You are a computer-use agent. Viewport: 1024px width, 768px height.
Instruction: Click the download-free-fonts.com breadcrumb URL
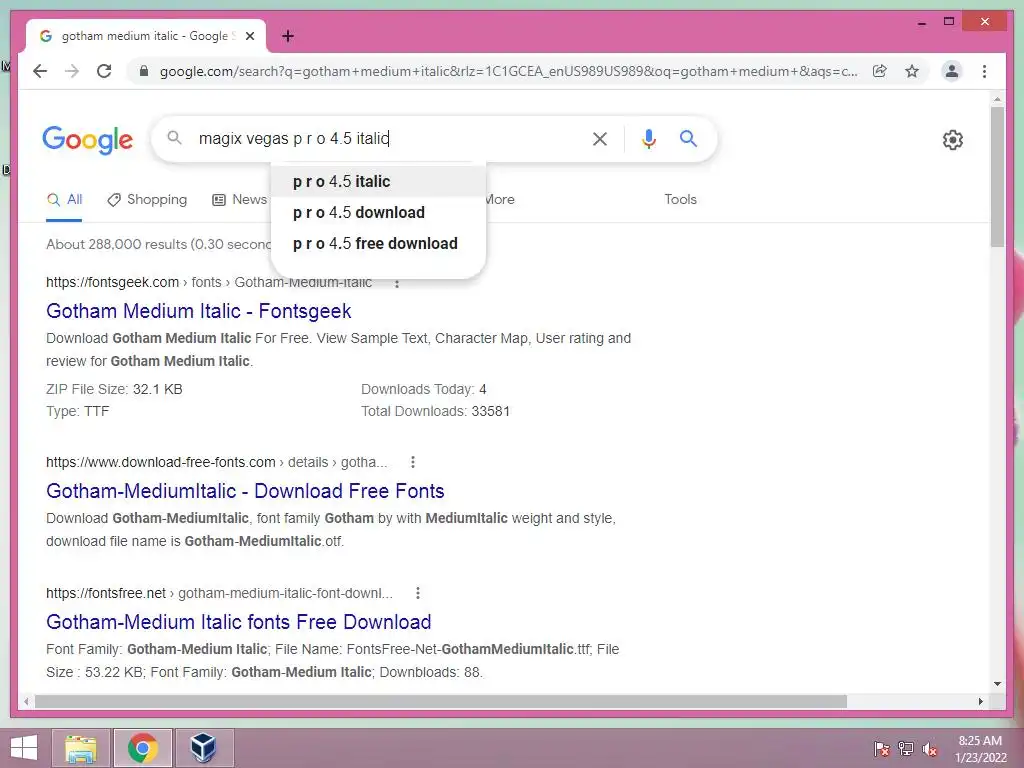point(216,462)
